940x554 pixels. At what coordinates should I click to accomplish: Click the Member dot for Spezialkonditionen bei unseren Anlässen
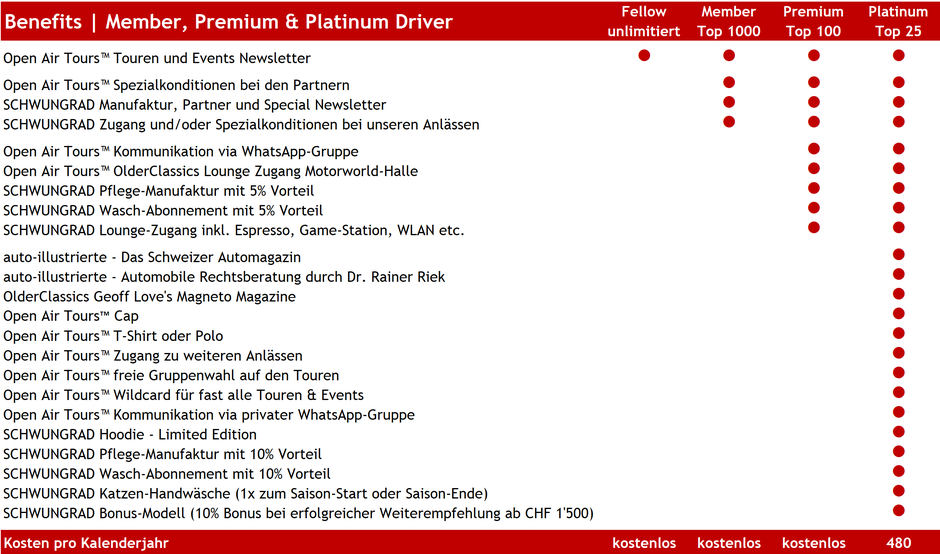pyautogui.click(x=729, y=122)
